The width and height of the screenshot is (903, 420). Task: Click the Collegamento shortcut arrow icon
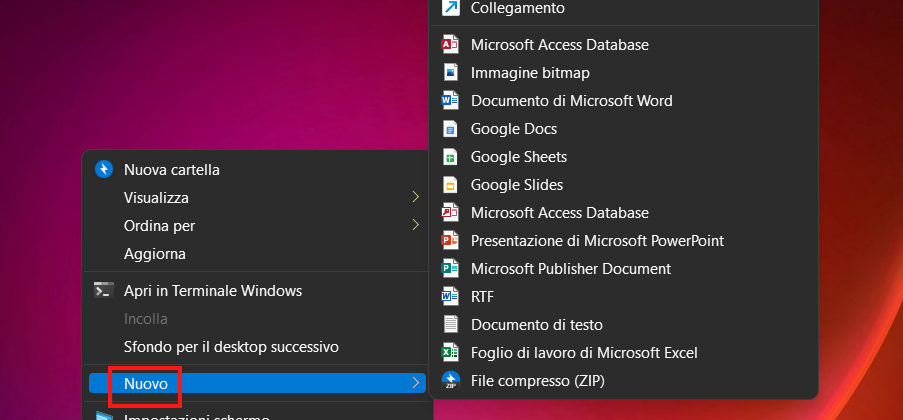point(450,8)
